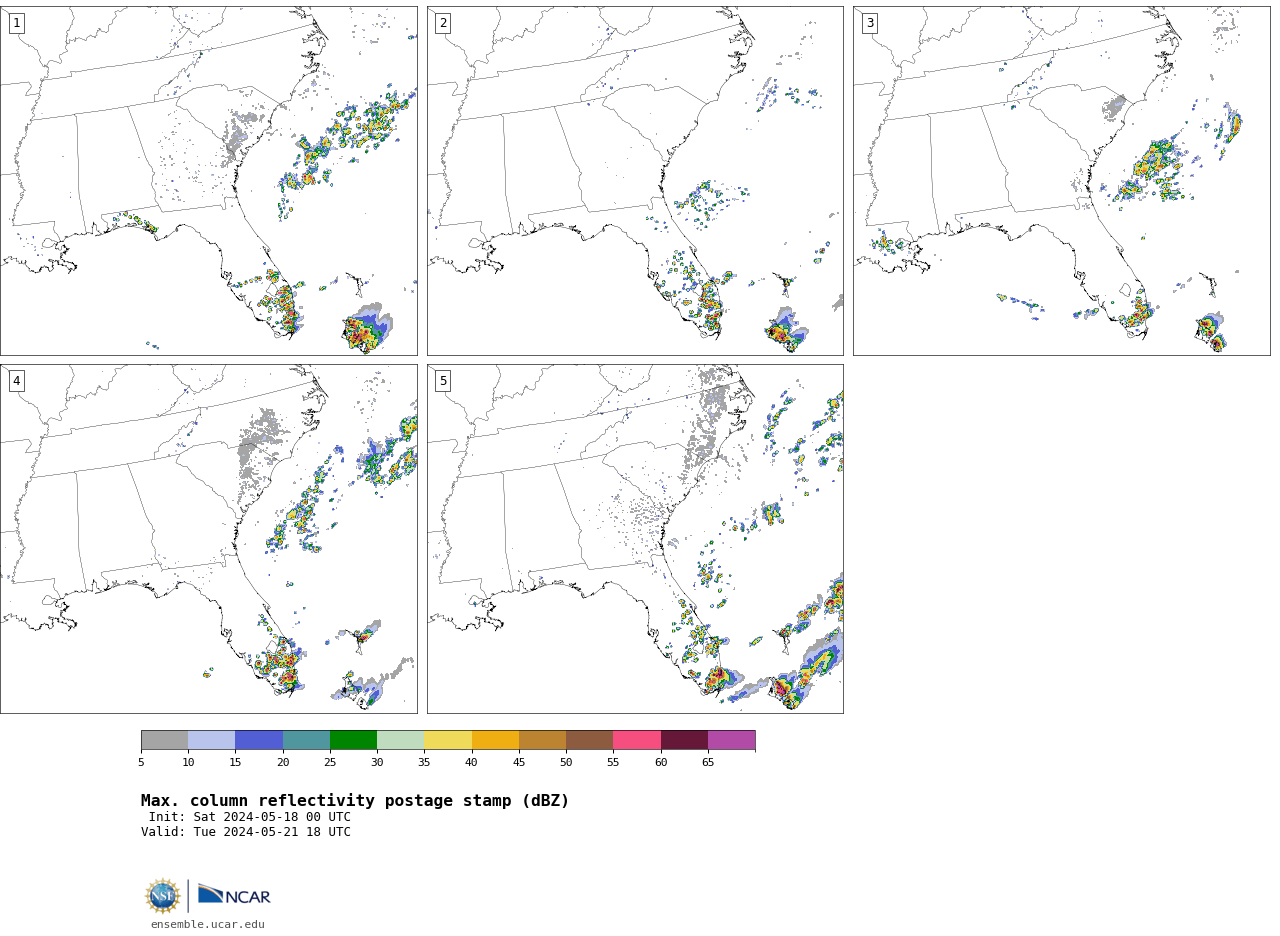This screenshot has width=1280, height=936.
Task: Click the panel number label 3
Action: [869, 23]
